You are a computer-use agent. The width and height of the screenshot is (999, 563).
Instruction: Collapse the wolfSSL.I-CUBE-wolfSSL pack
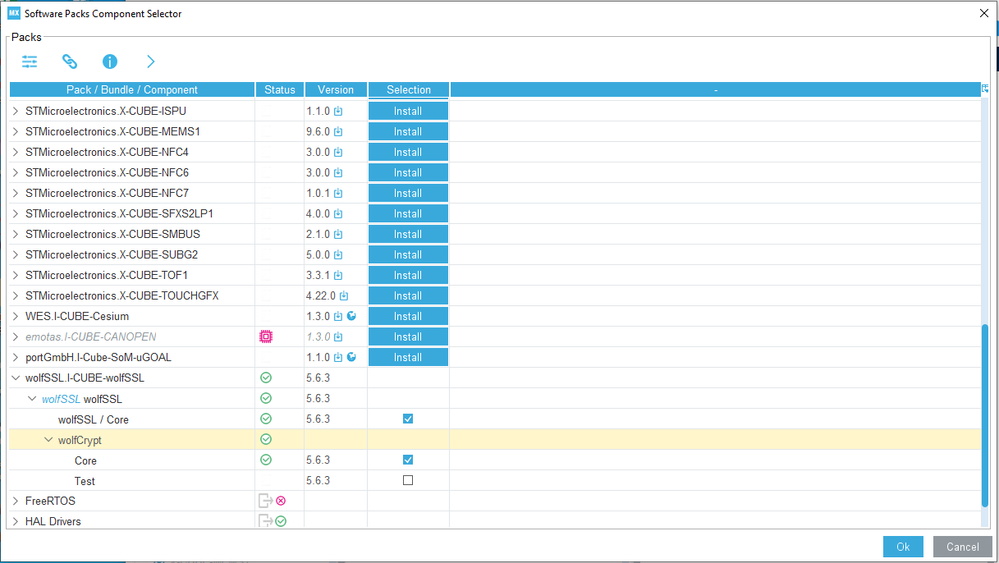click(15, 378)
